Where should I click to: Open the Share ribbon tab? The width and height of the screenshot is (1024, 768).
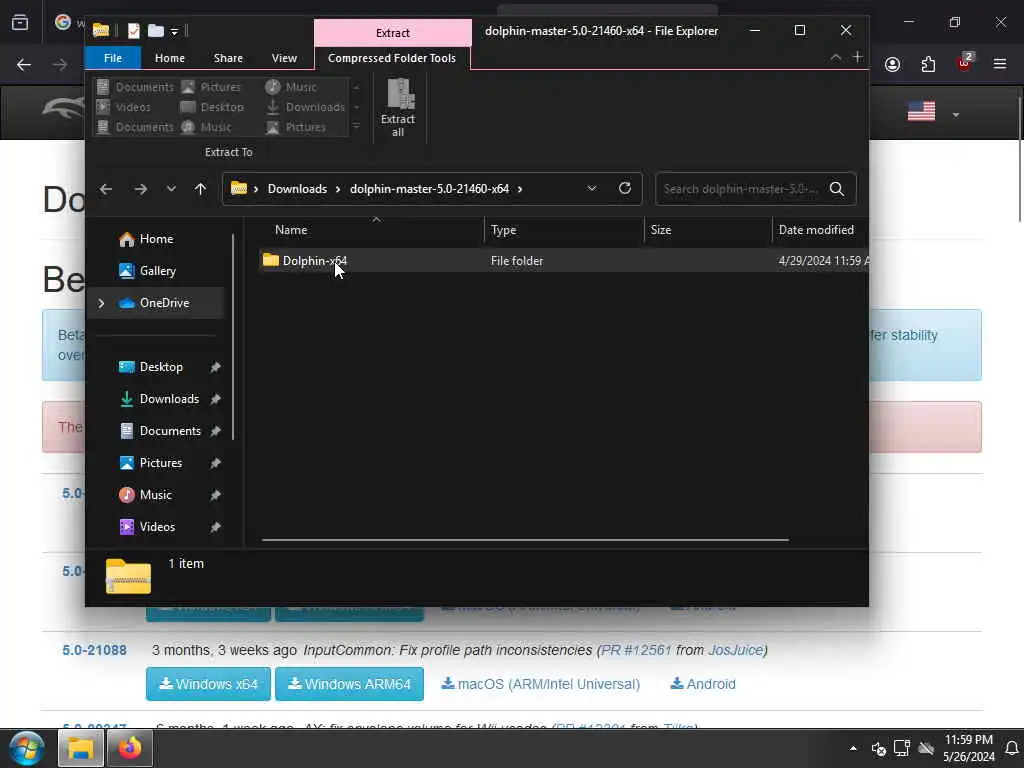(228, 57)
